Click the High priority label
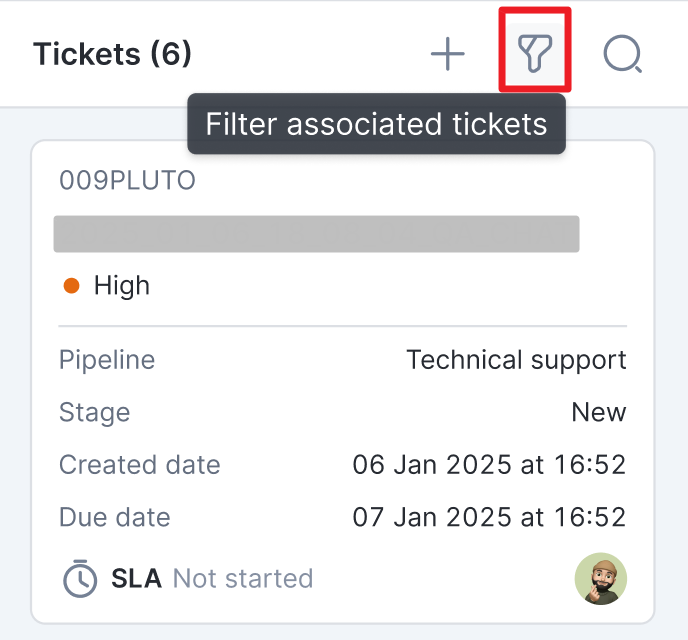This screenshot has height=640, width=688. click(x=121, y=286)
